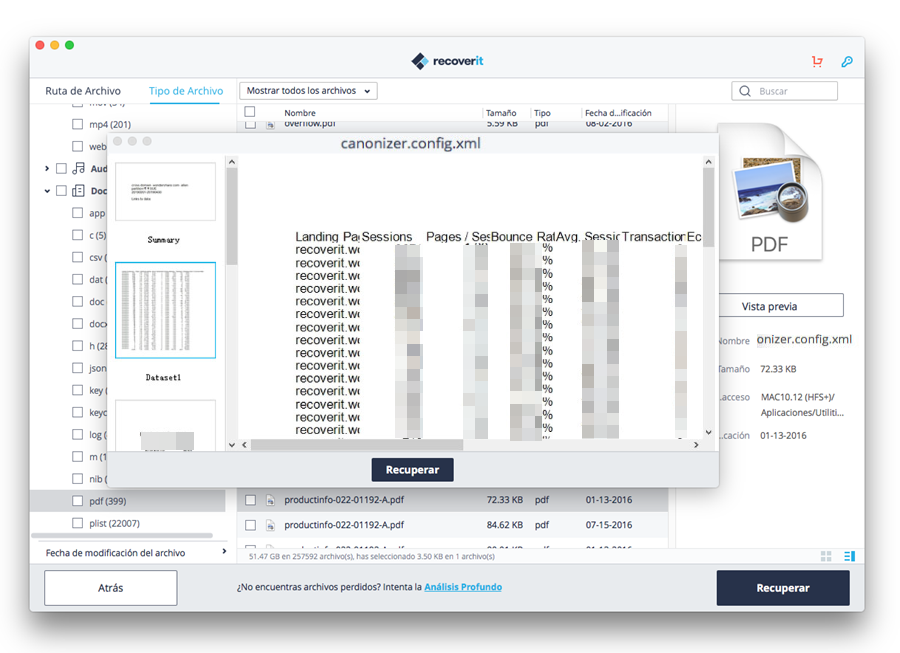Image resolution: width=900 pixels, height=653 pixels.
Task: Click the preview vertical scrollbar thumb
Action: coord(708,207)
